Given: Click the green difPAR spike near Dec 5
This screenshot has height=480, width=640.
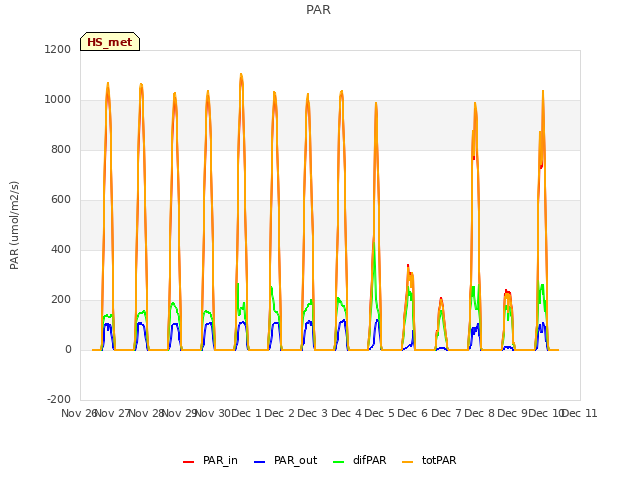Looking at the screenshot, I should [x=373, y=245].
